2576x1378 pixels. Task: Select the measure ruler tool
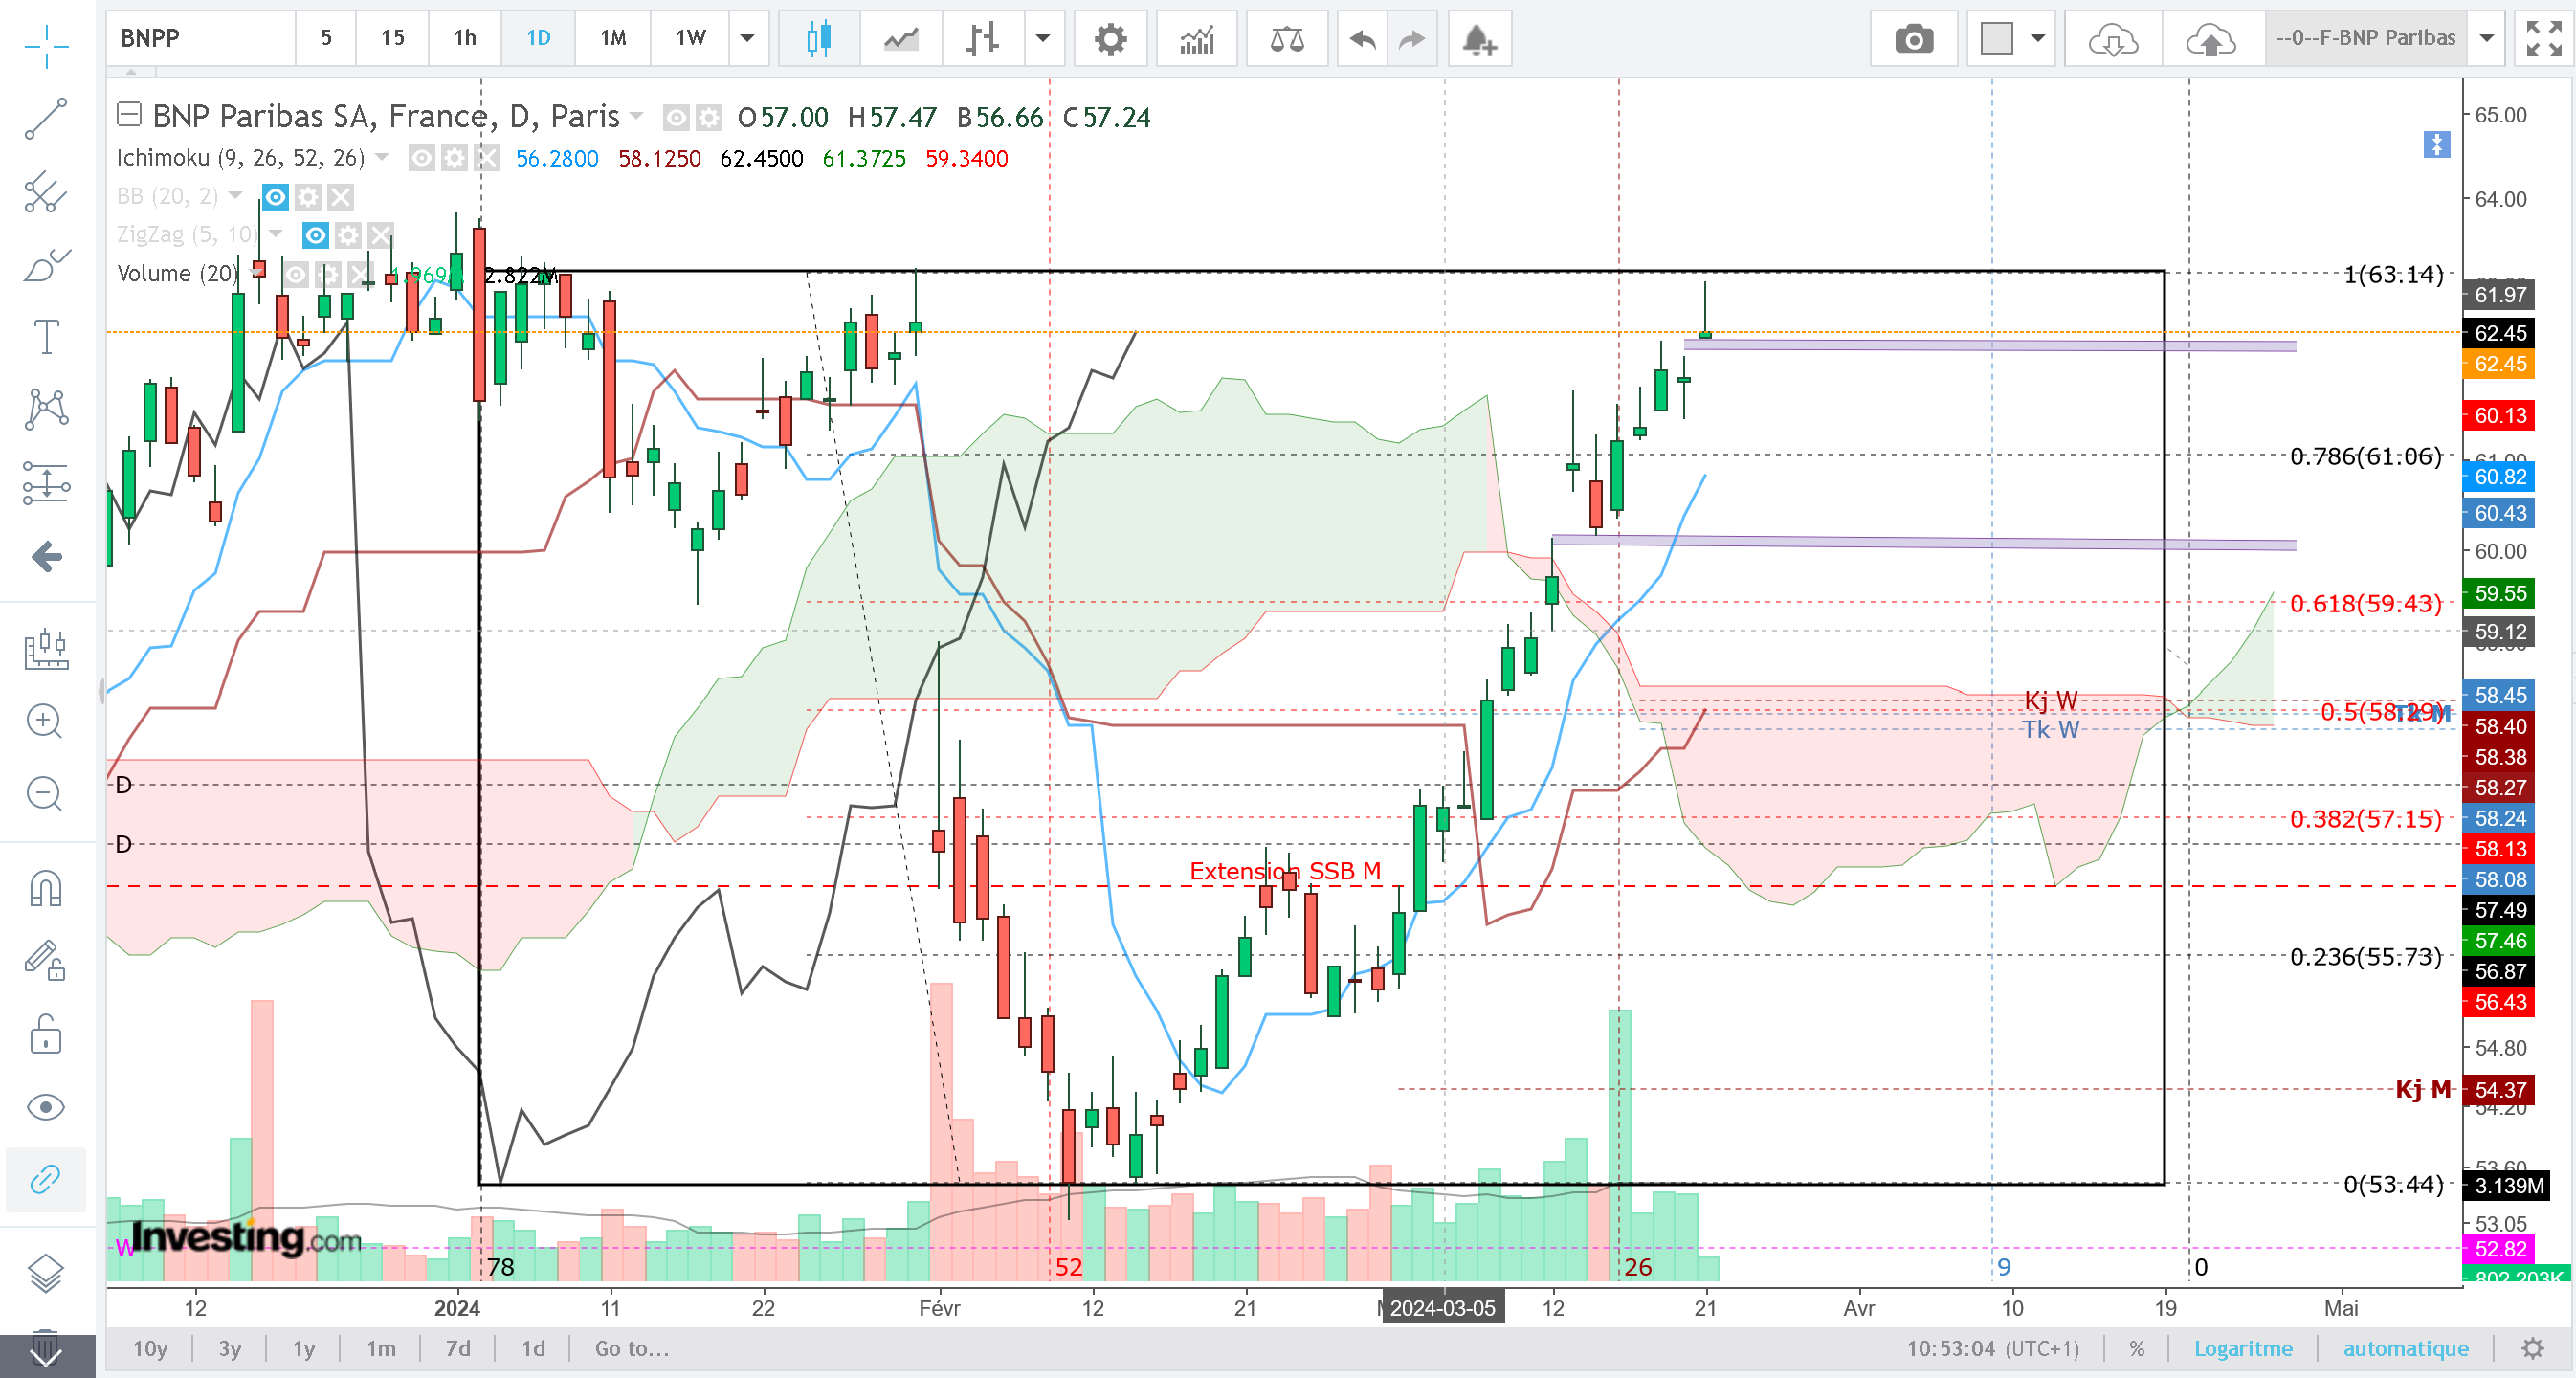[46, 649]
